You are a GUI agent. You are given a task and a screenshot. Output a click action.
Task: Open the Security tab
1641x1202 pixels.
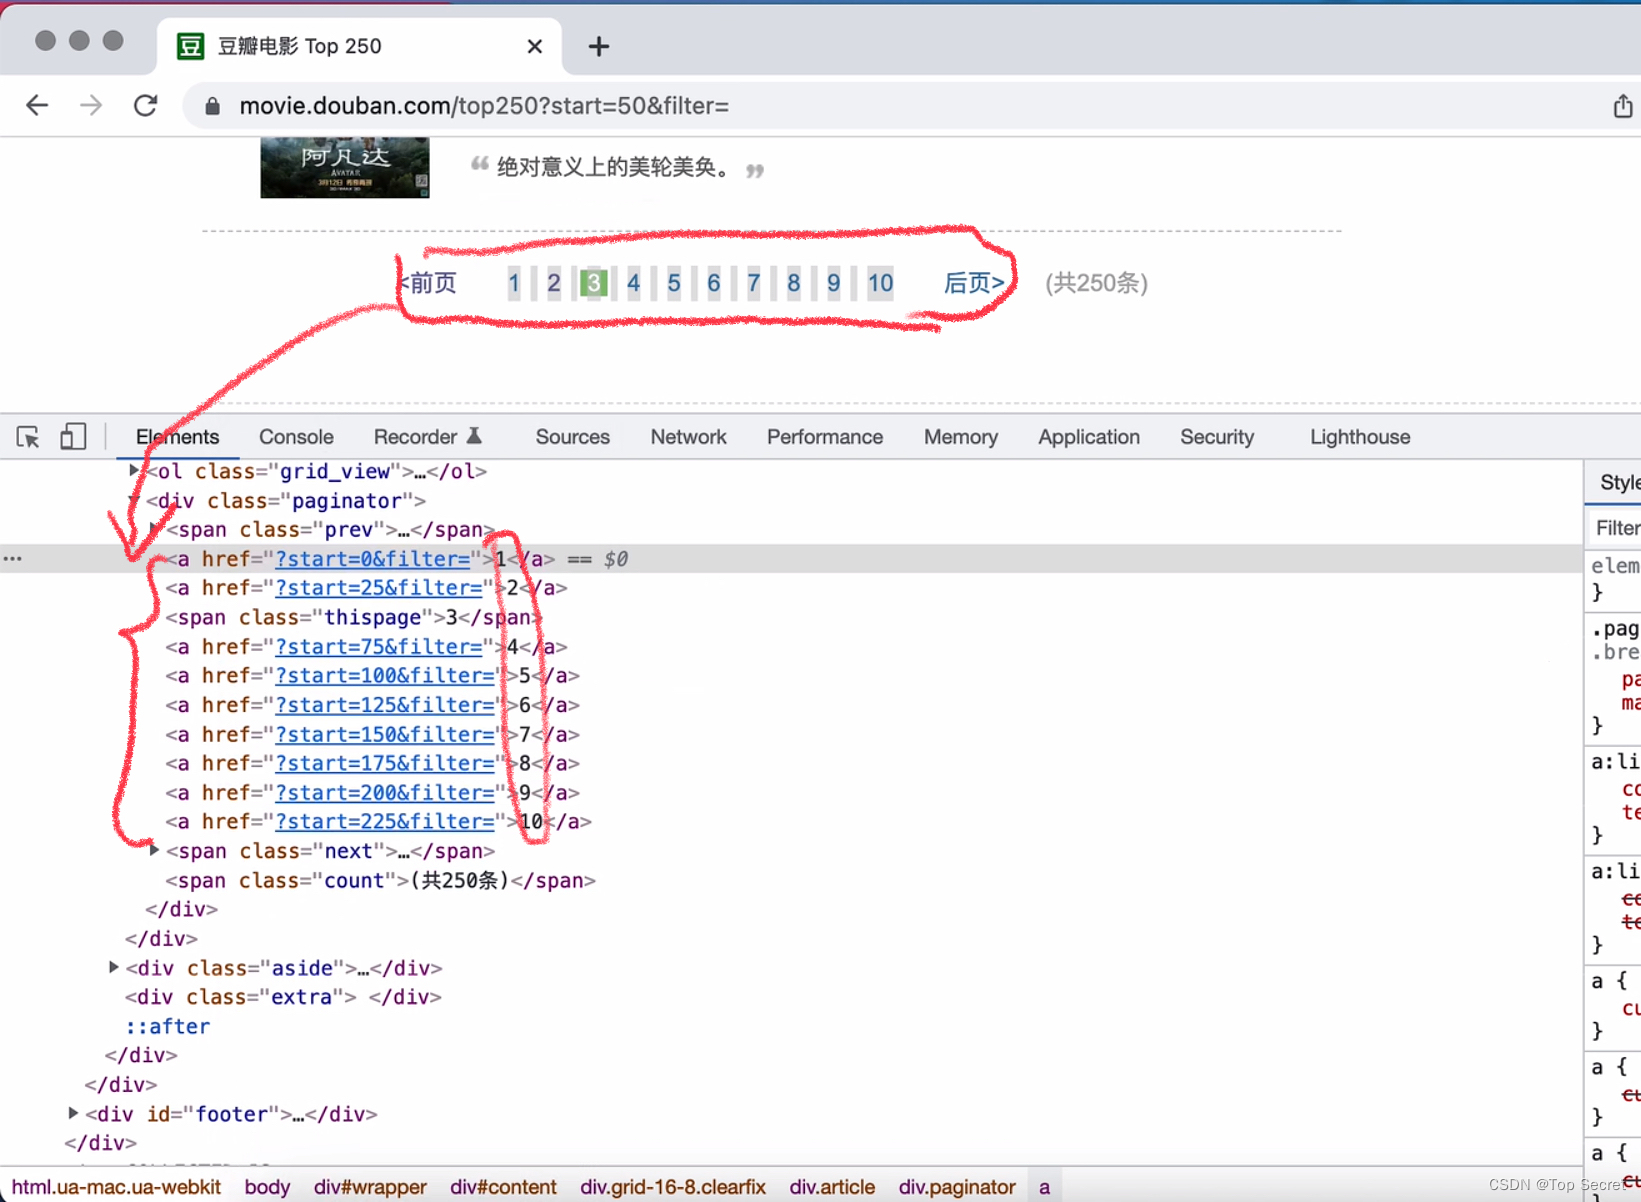click(1217, 437)
